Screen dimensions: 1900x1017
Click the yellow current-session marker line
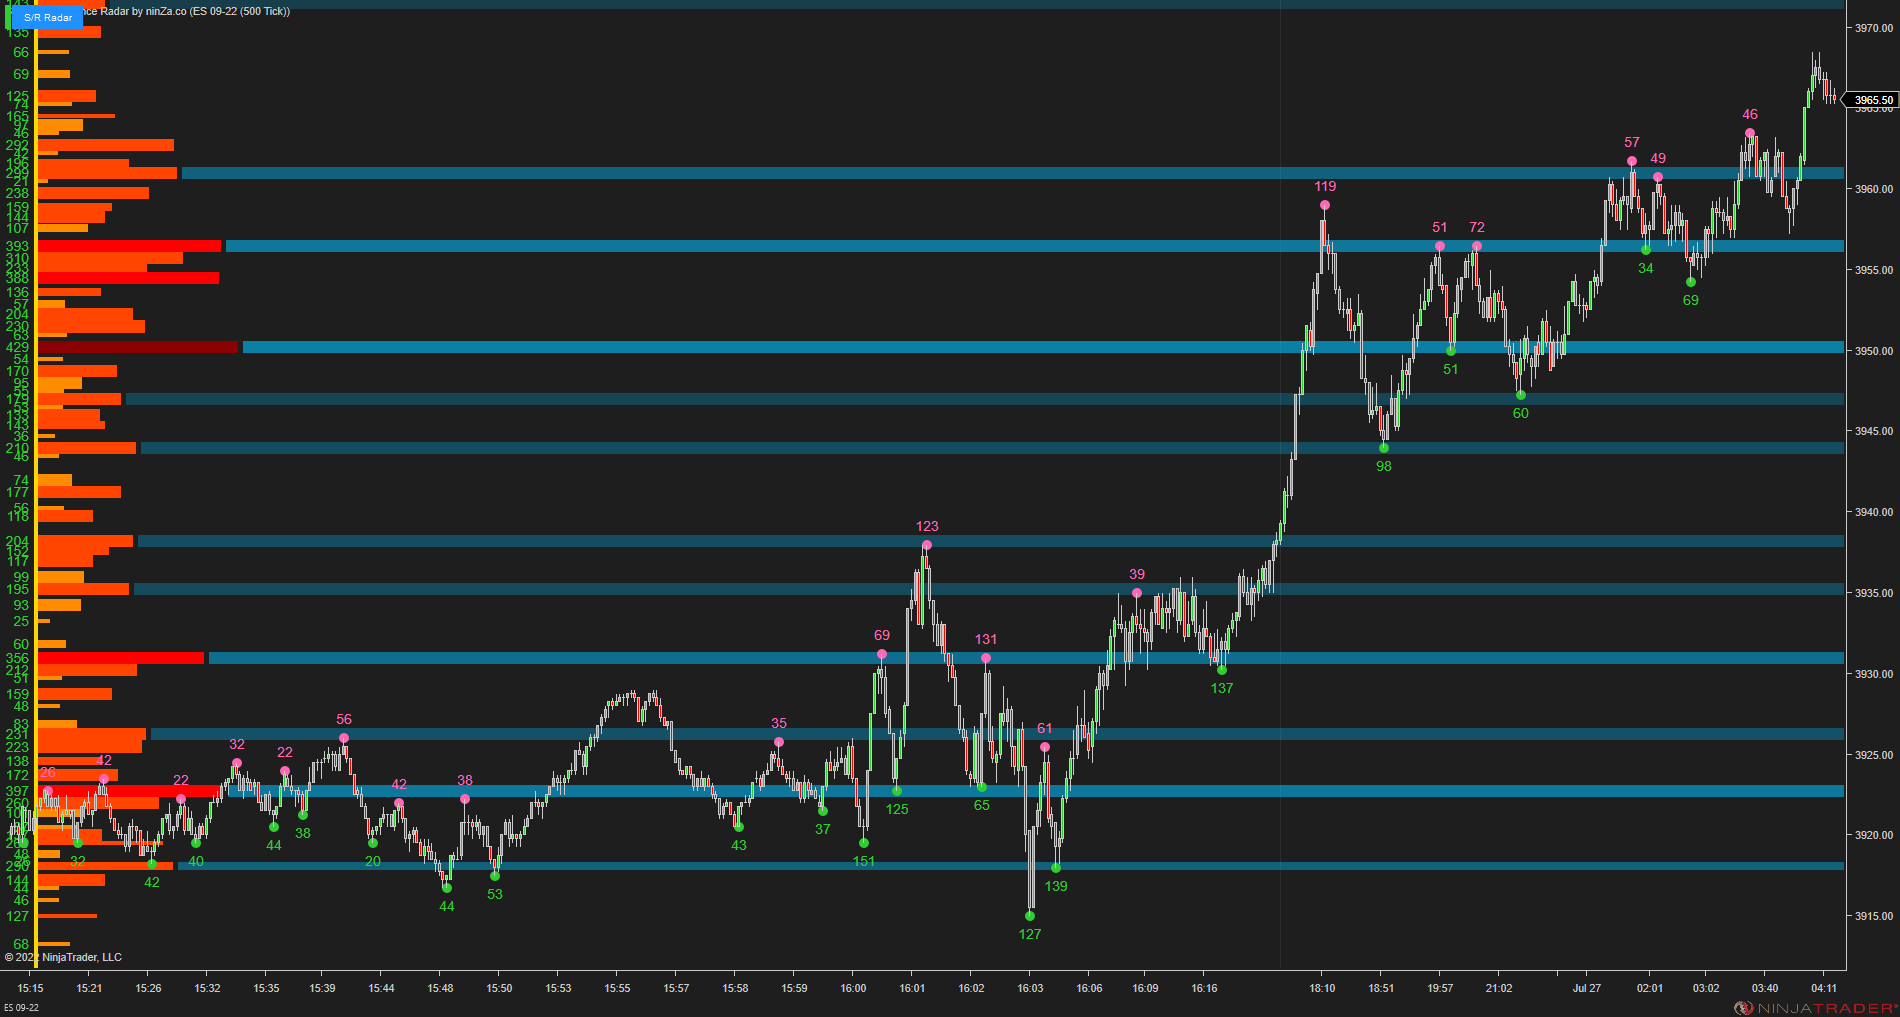point(37,500)
